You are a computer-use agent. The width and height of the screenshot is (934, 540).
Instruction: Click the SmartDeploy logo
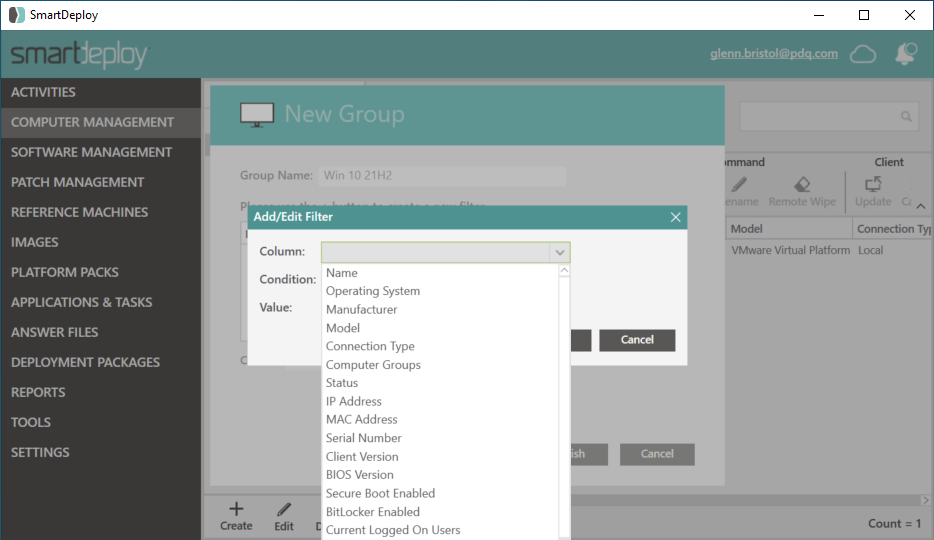click(79, 55)
